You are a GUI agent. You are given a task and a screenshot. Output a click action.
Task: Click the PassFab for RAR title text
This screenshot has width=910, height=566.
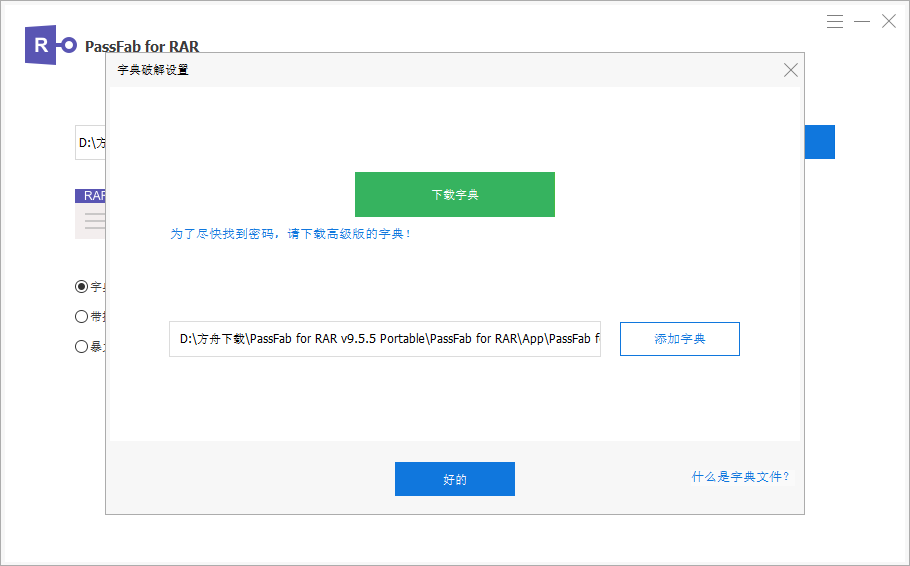[142, 46]
